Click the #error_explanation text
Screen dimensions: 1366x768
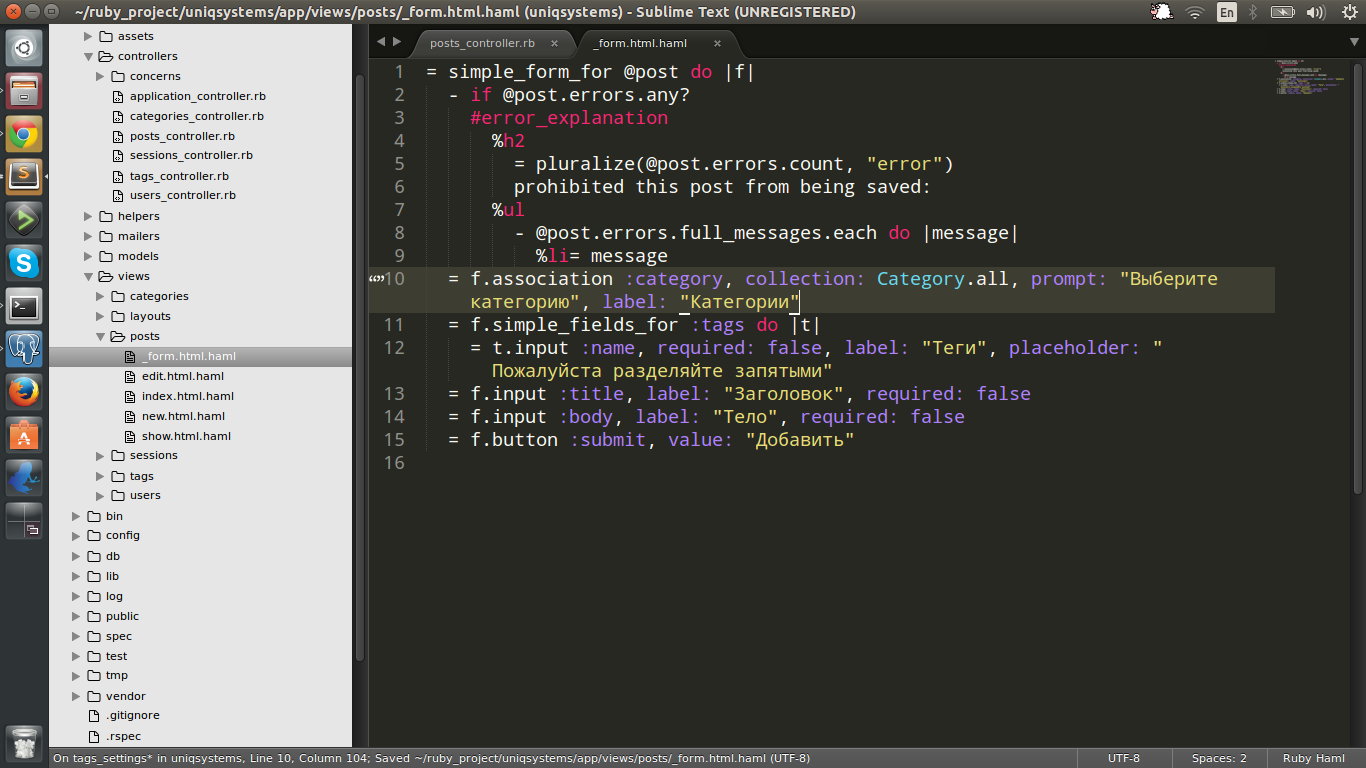tap(569, 118)
